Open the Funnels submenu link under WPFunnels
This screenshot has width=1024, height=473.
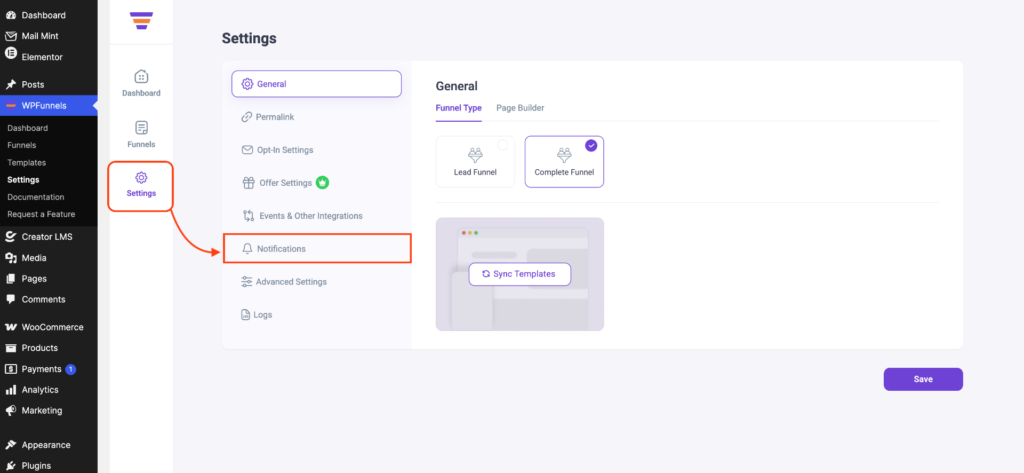coord(22,145)
